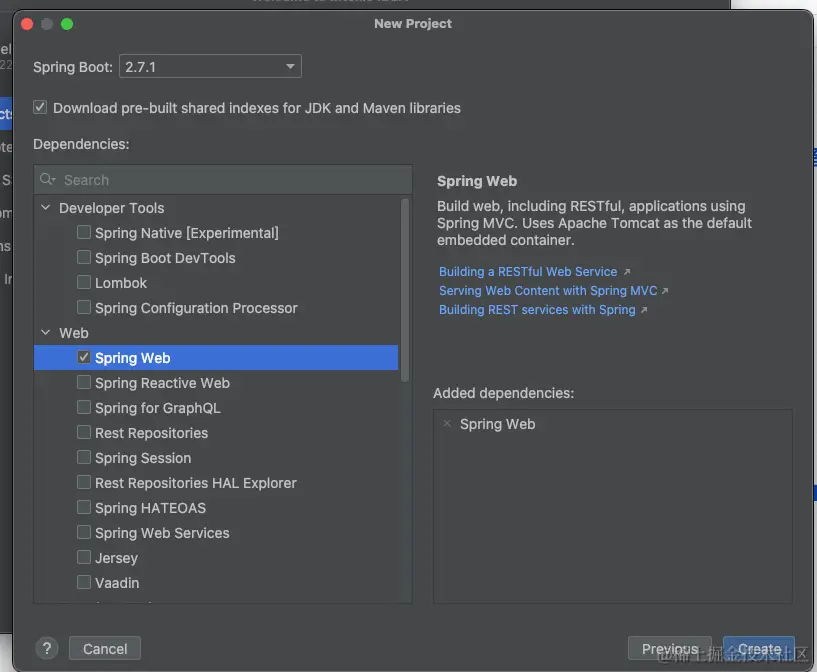The width and height of the screenshot is (817, 672).
Task: Click the green macOS zoom button
Action: pos(67,23)
